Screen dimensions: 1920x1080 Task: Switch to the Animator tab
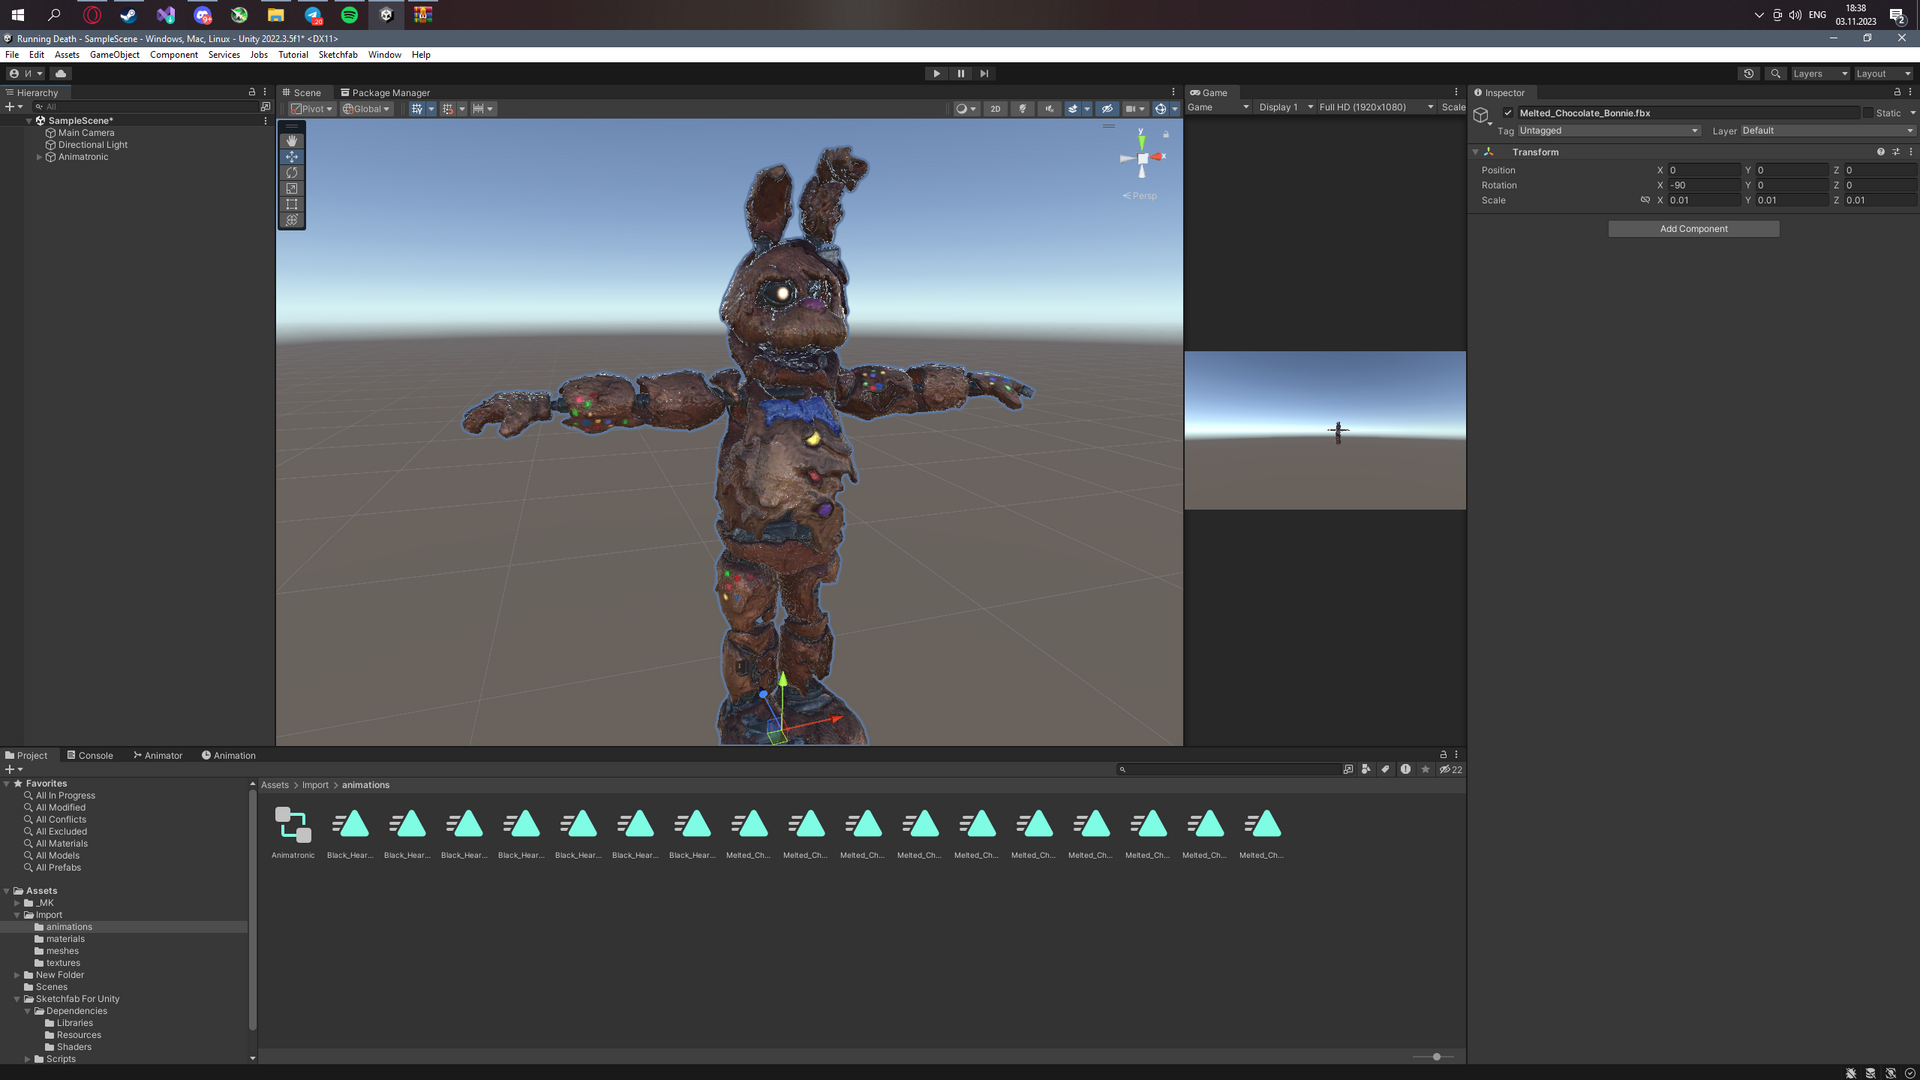pos(158,756)
